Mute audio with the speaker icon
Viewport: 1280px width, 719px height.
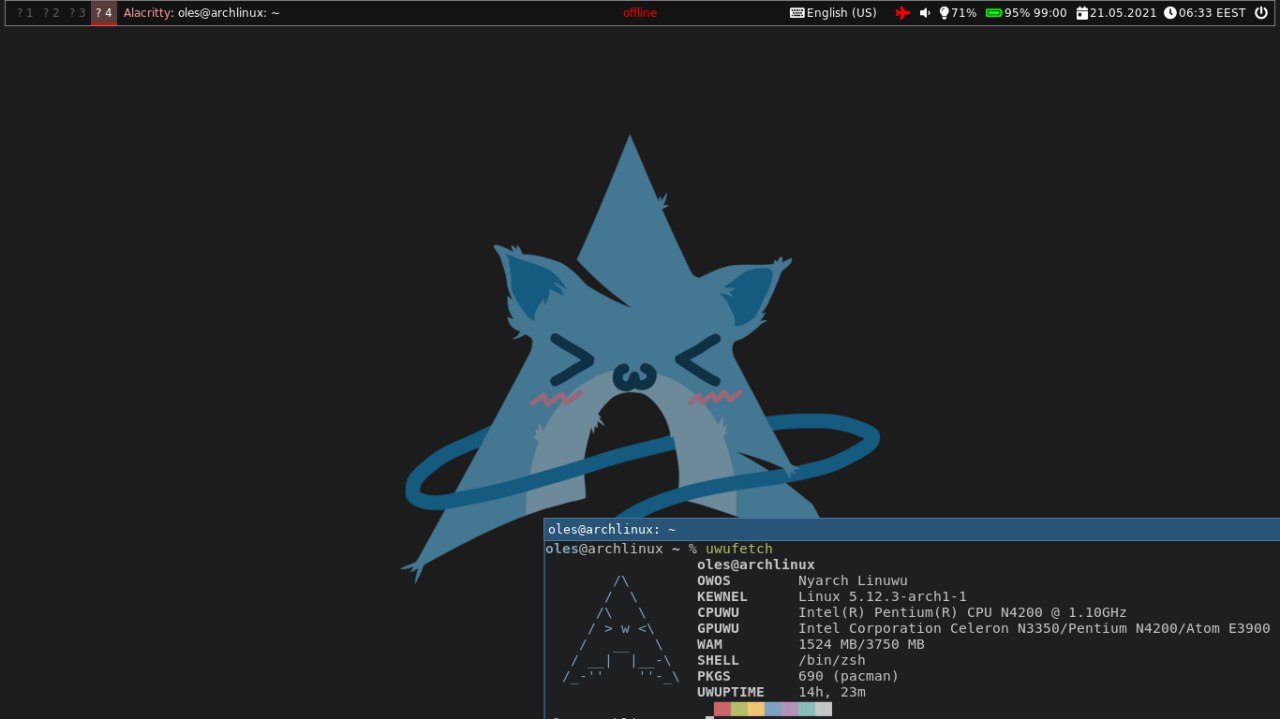coord(925,13)
